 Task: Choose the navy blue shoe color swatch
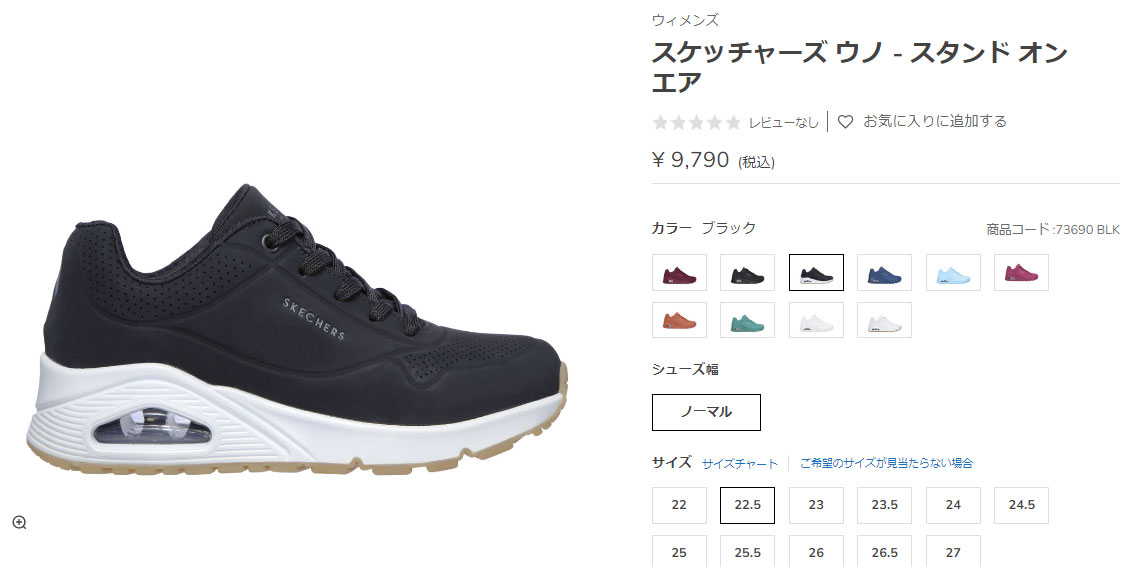[884, 272]
